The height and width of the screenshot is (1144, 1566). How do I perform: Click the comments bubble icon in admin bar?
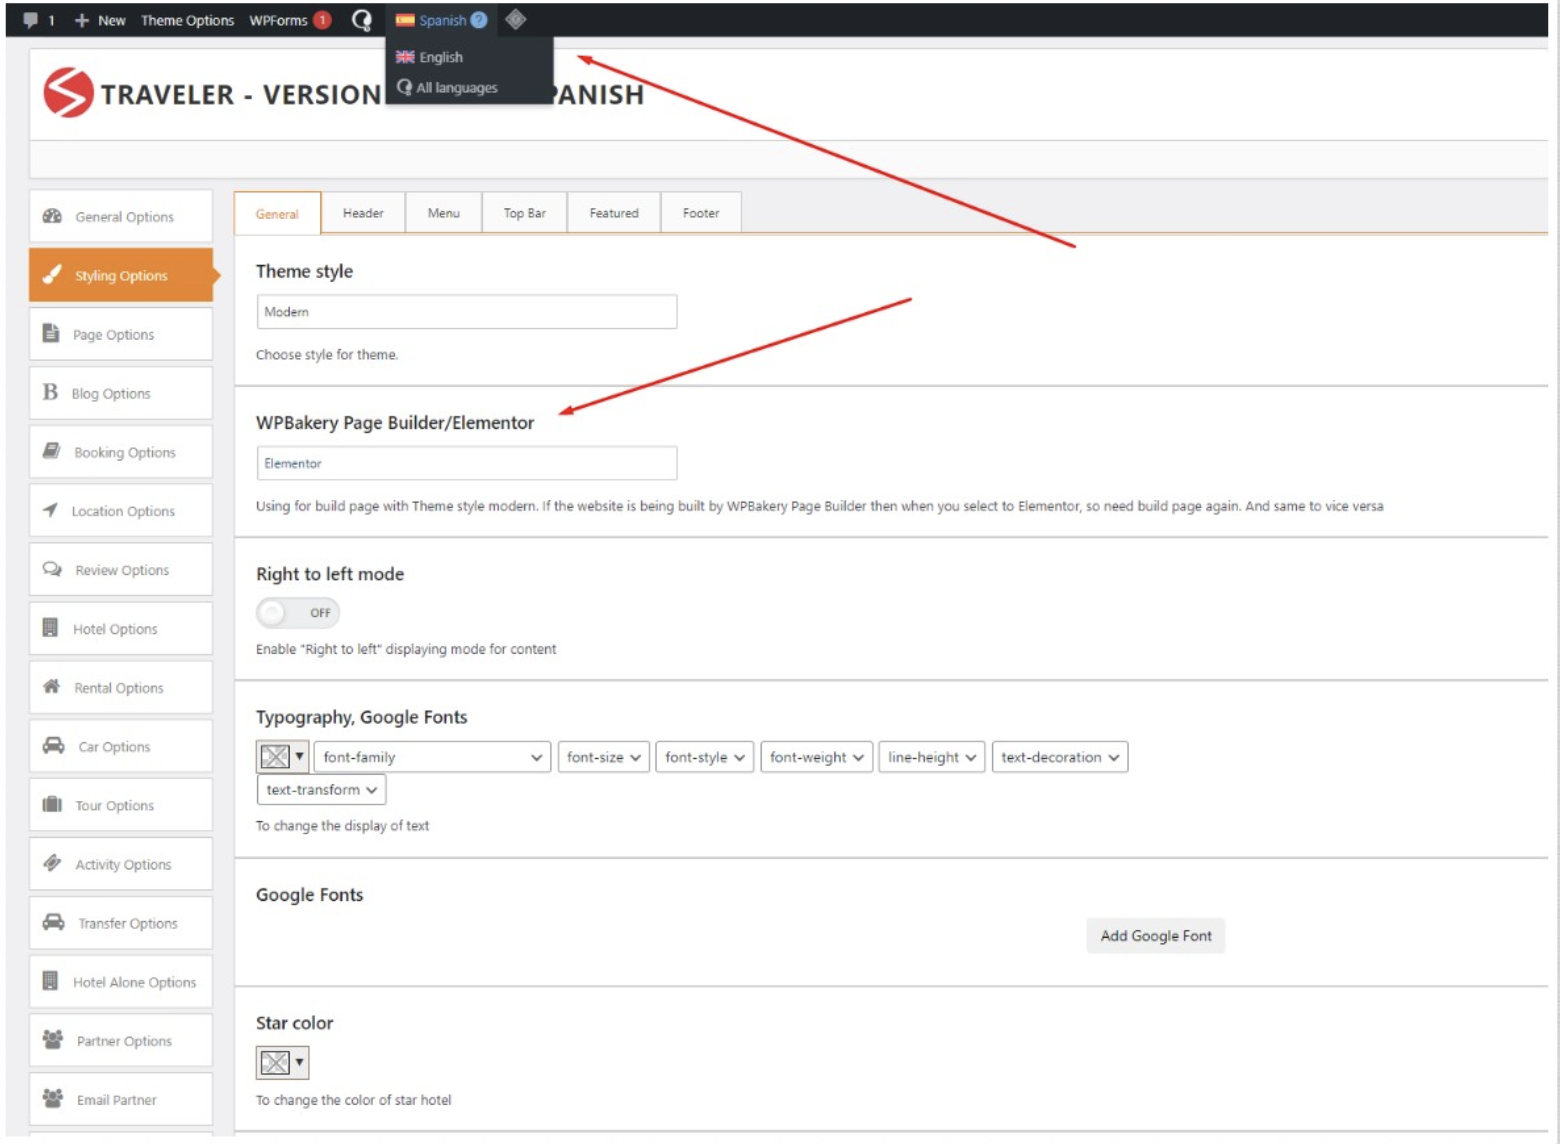point(30,20)
